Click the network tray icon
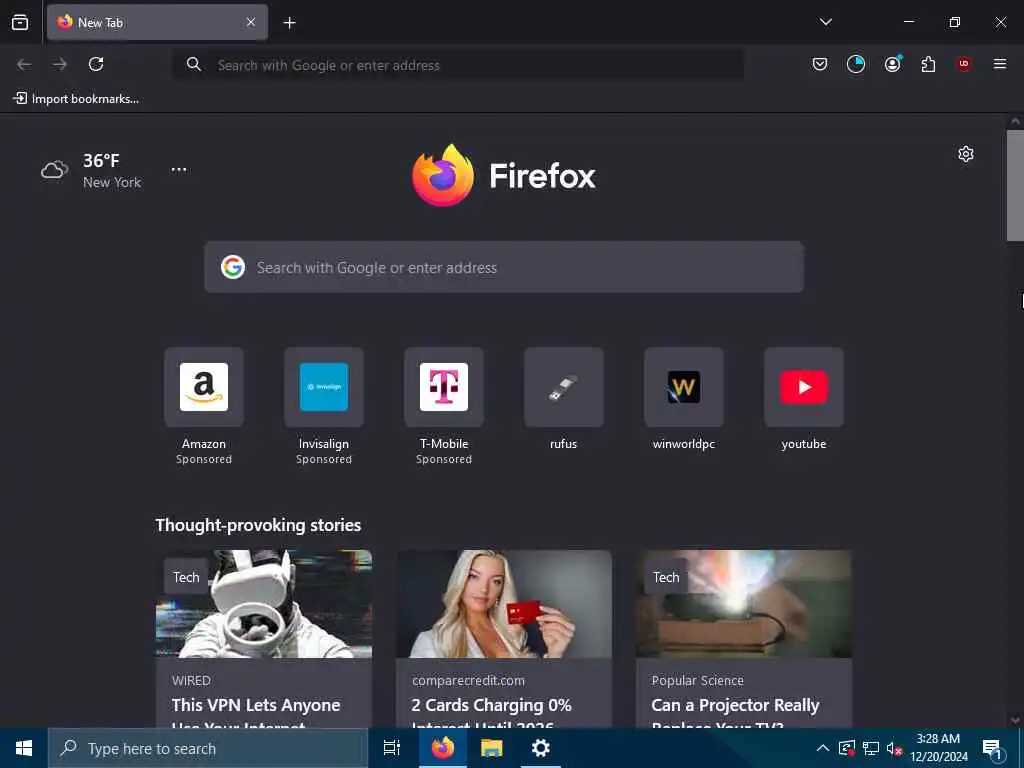This screenshot has height=768, width=1024. pyautogui.click(x=871, y=748)
